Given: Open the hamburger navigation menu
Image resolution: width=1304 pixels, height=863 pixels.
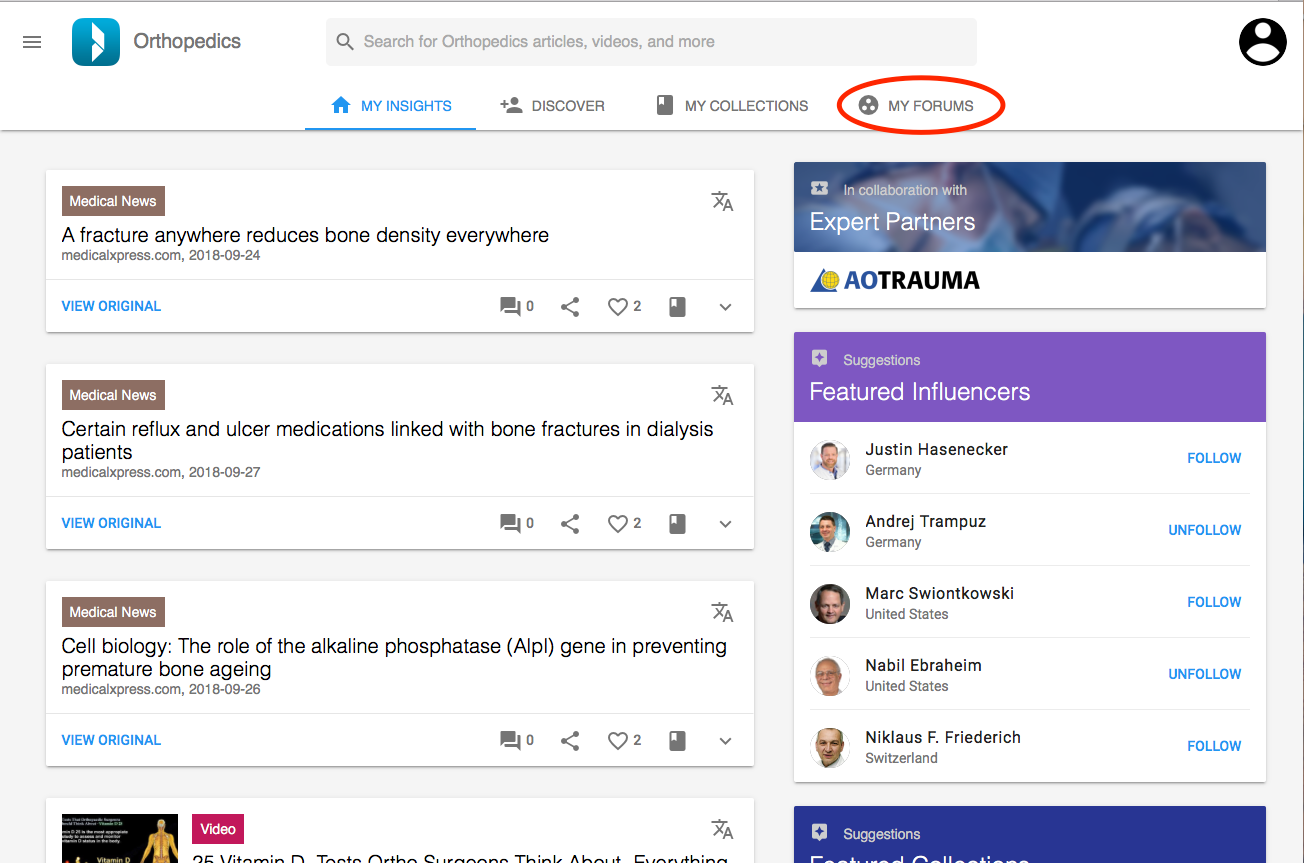Looking at the screenshot, I should pos(32,42).
